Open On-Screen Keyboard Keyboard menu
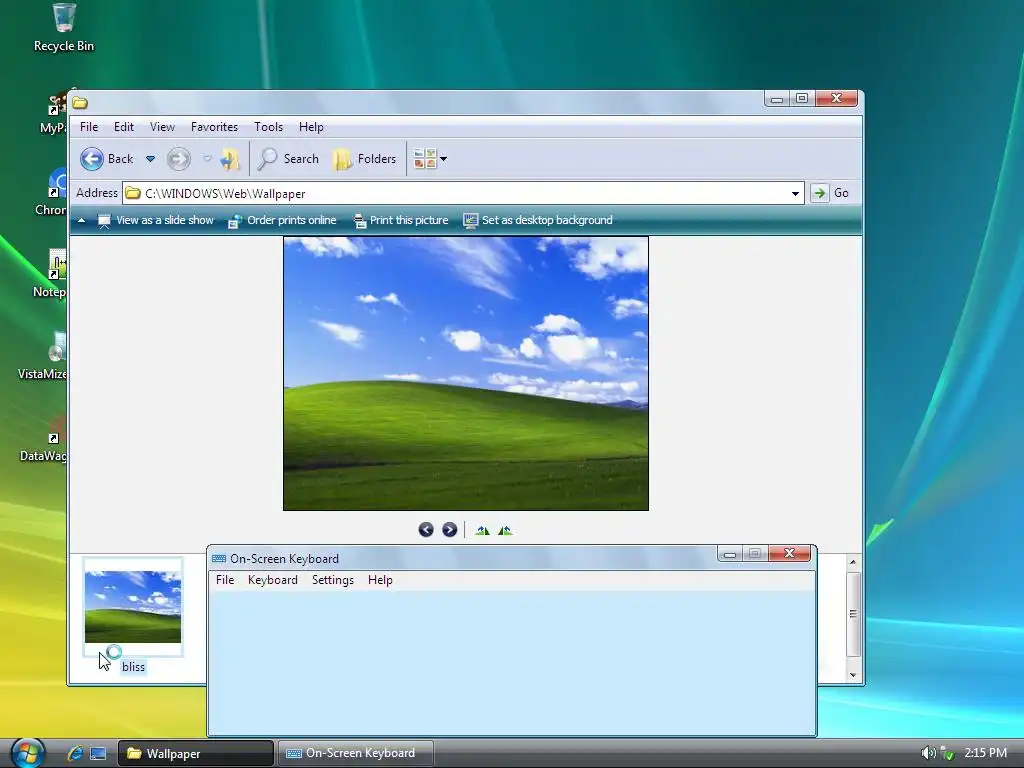 pos(272,580)
